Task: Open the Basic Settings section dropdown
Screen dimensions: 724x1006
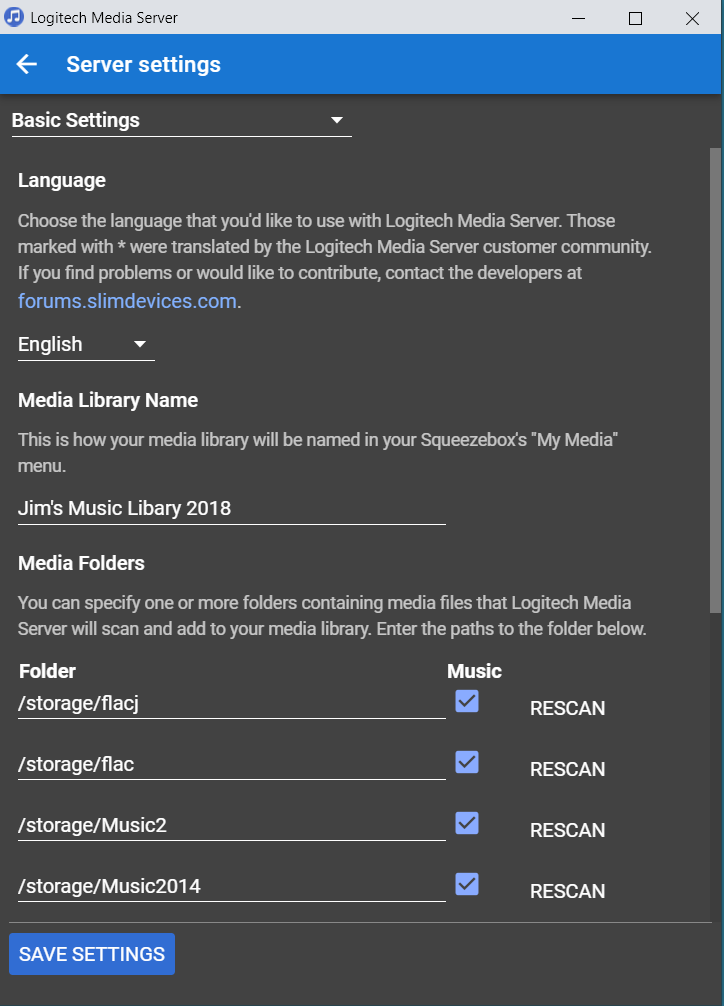Action: [x=181, y=121]
